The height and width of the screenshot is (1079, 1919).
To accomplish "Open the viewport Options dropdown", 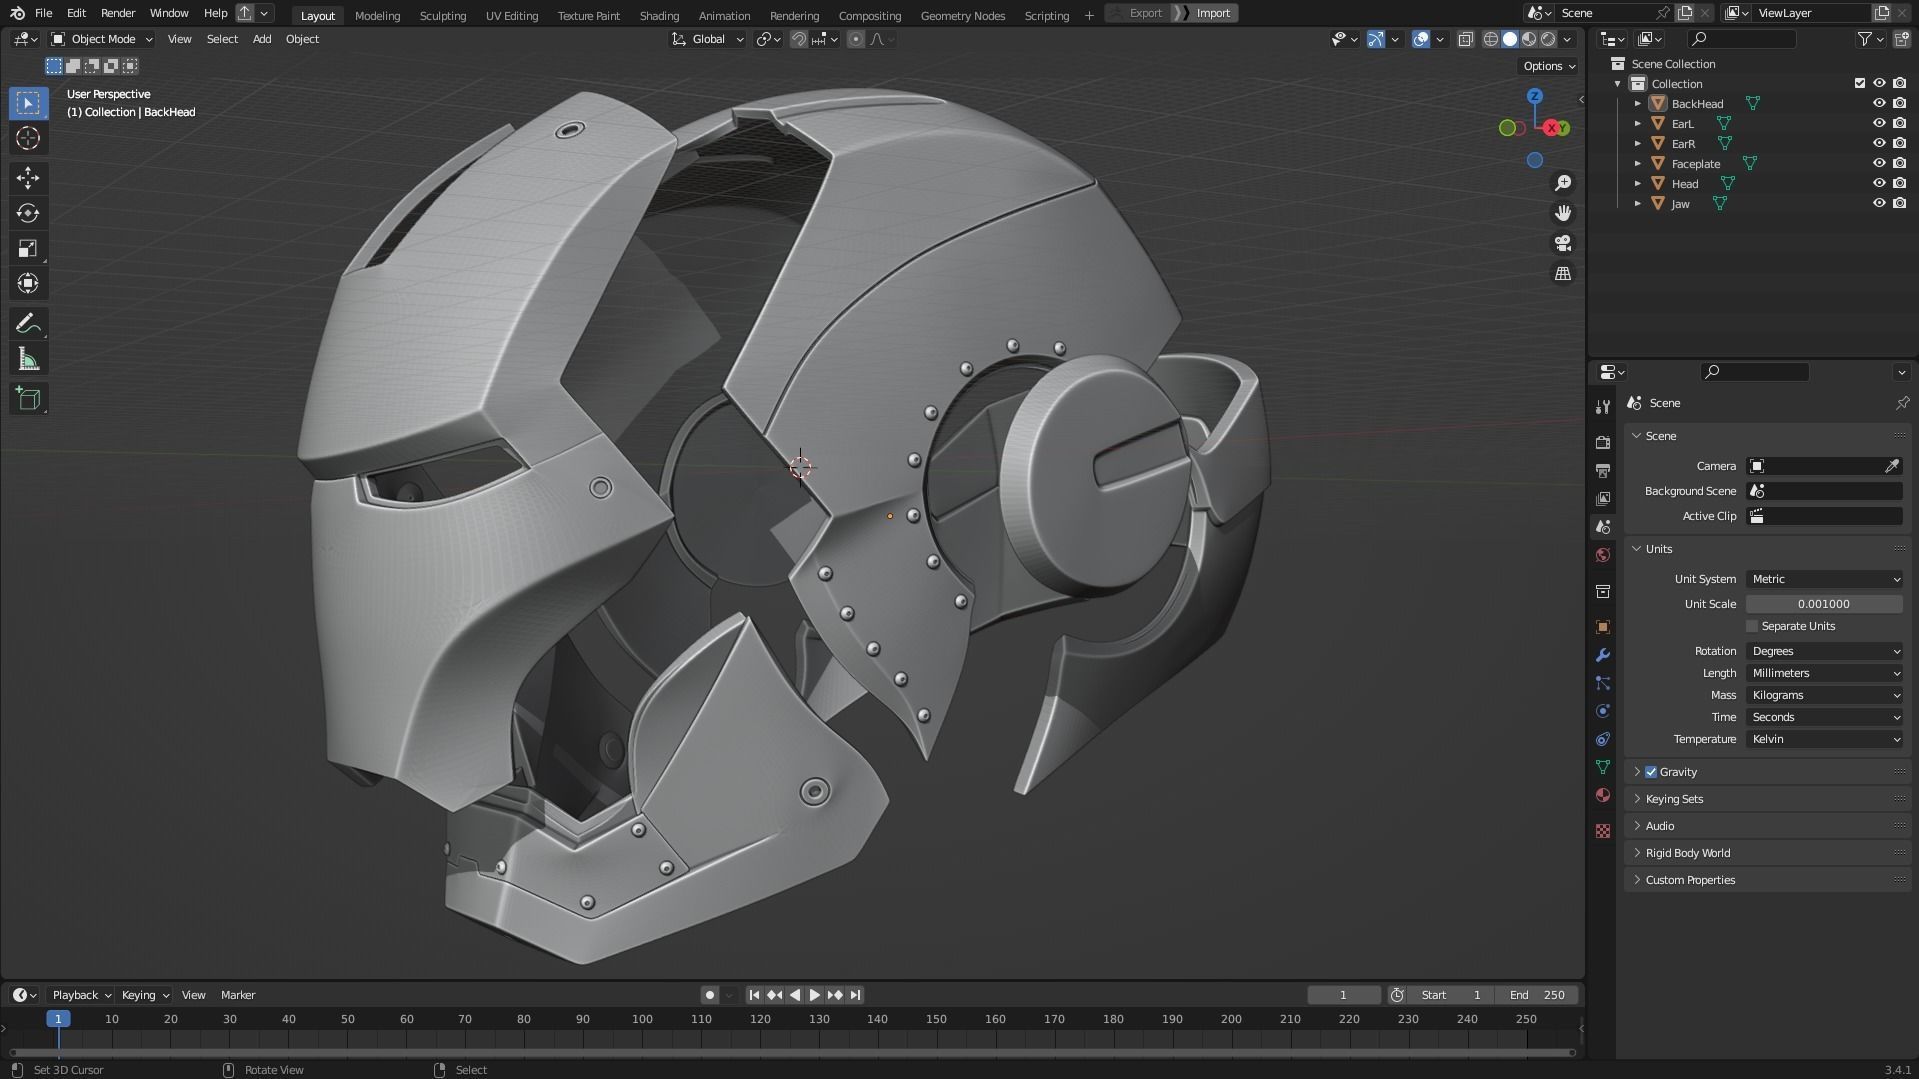I will tap(1549, 66).
